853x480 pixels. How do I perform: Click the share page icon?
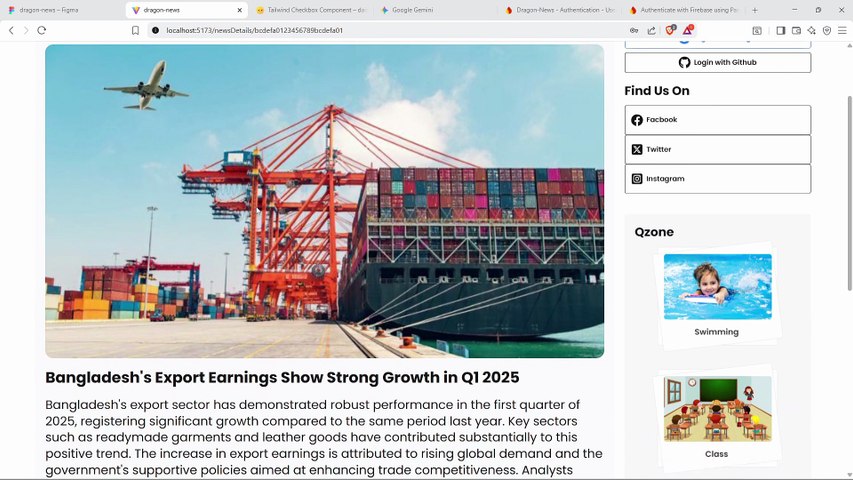[651, 30]
